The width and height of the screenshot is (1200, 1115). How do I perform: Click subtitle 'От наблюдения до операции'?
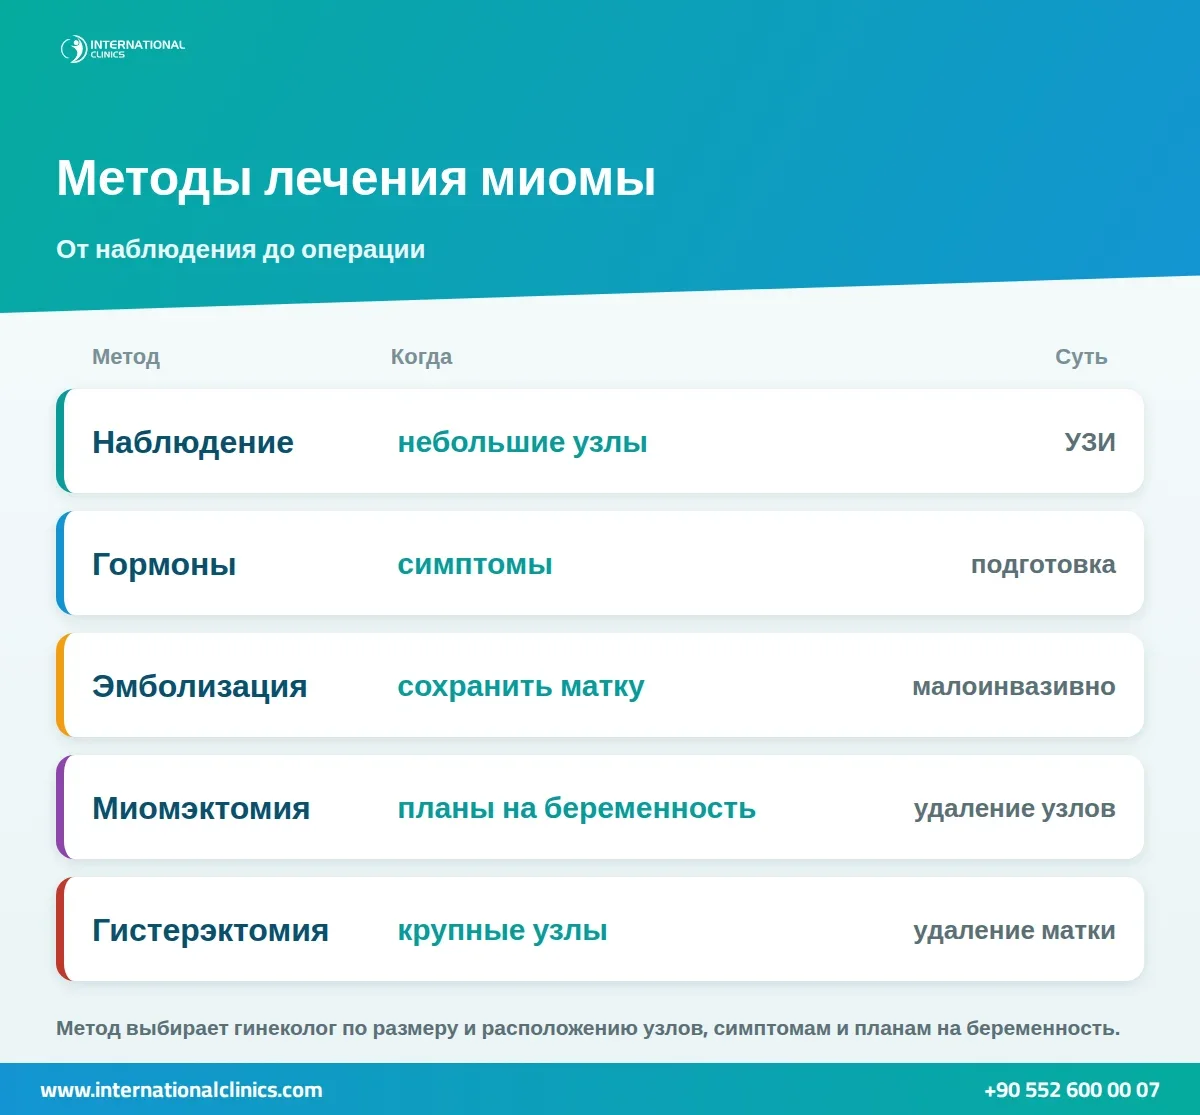tap(241, 249)
